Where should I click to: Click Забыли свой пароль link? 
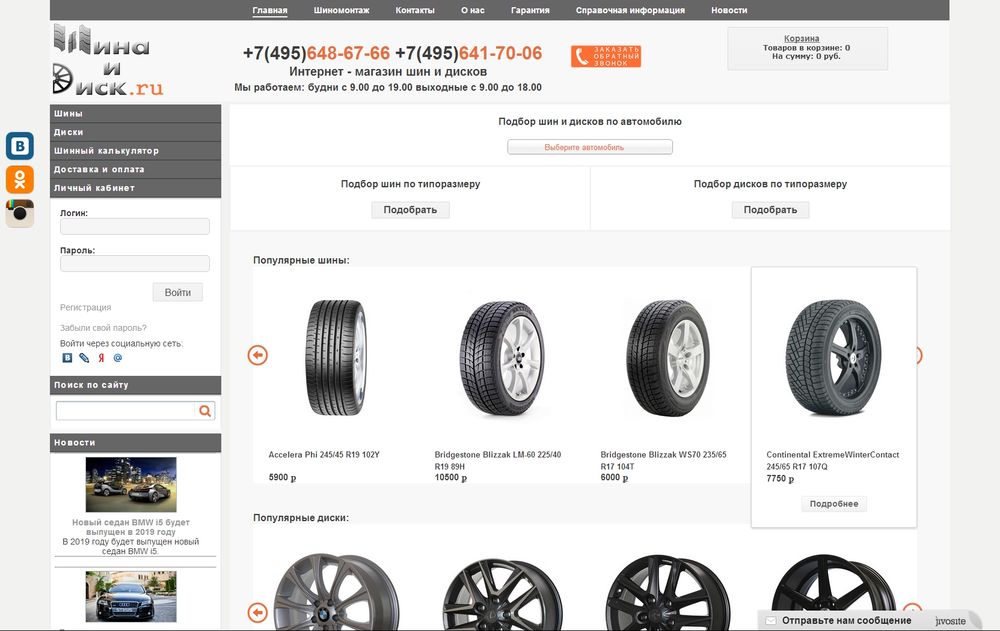103,328
